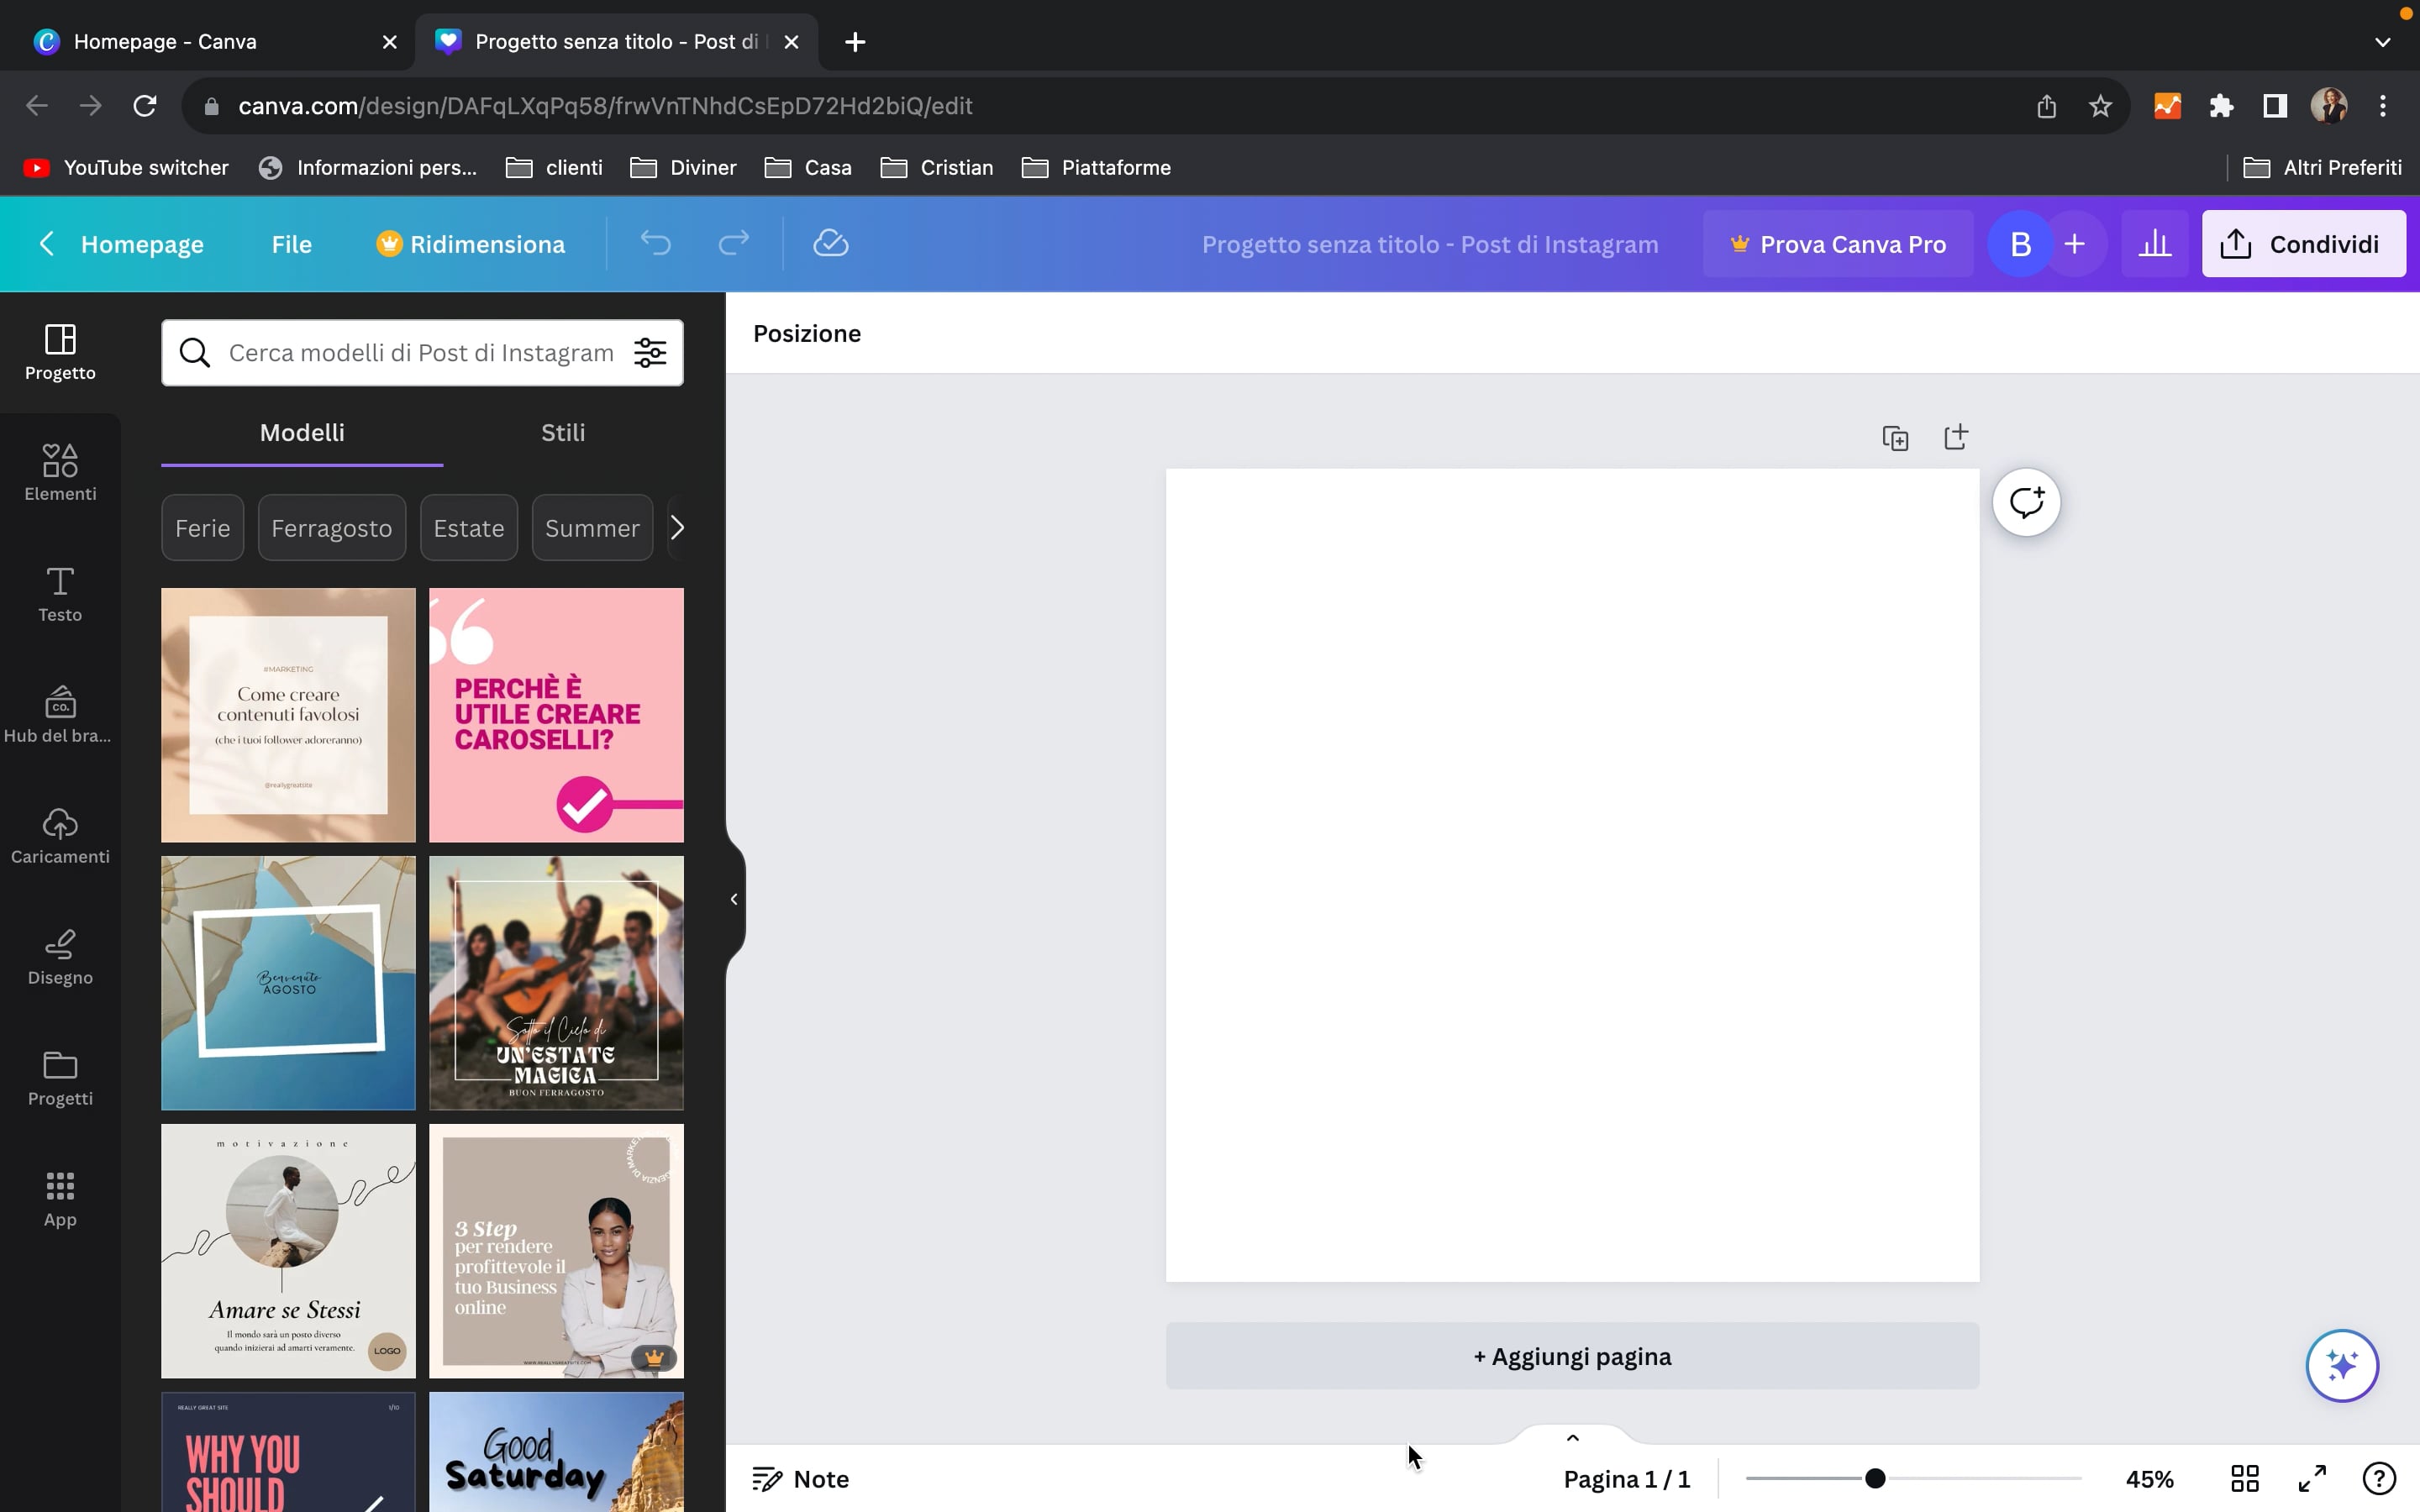The width and height of the screenshot is (2420, 1512).
Task: Expand the page thumbnails drawer
Action: (x=1572, y=1438)
